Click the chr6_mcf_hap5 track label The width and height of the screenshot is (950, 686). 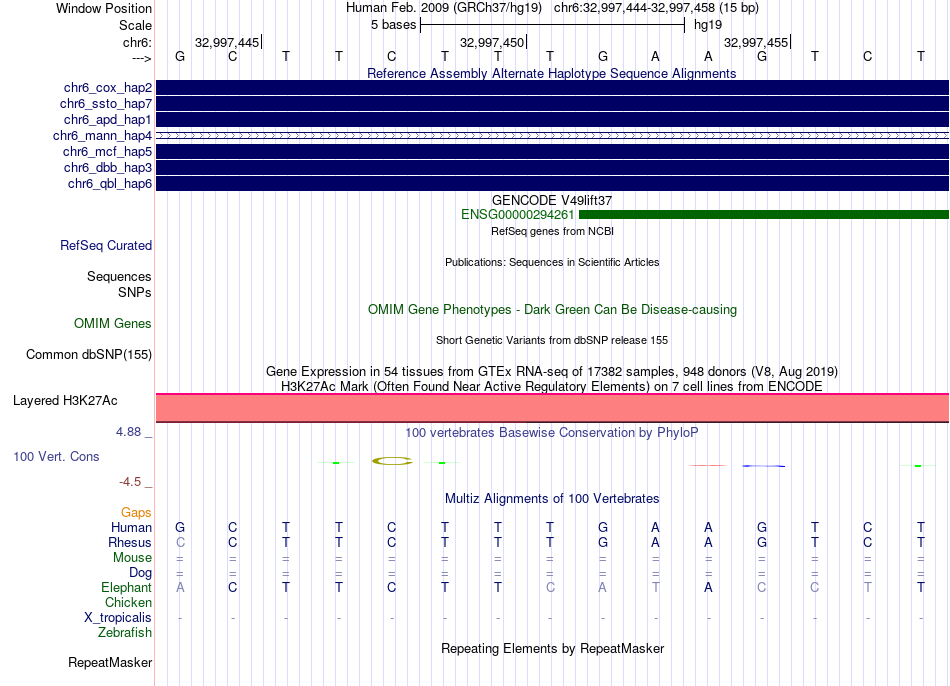107,152
